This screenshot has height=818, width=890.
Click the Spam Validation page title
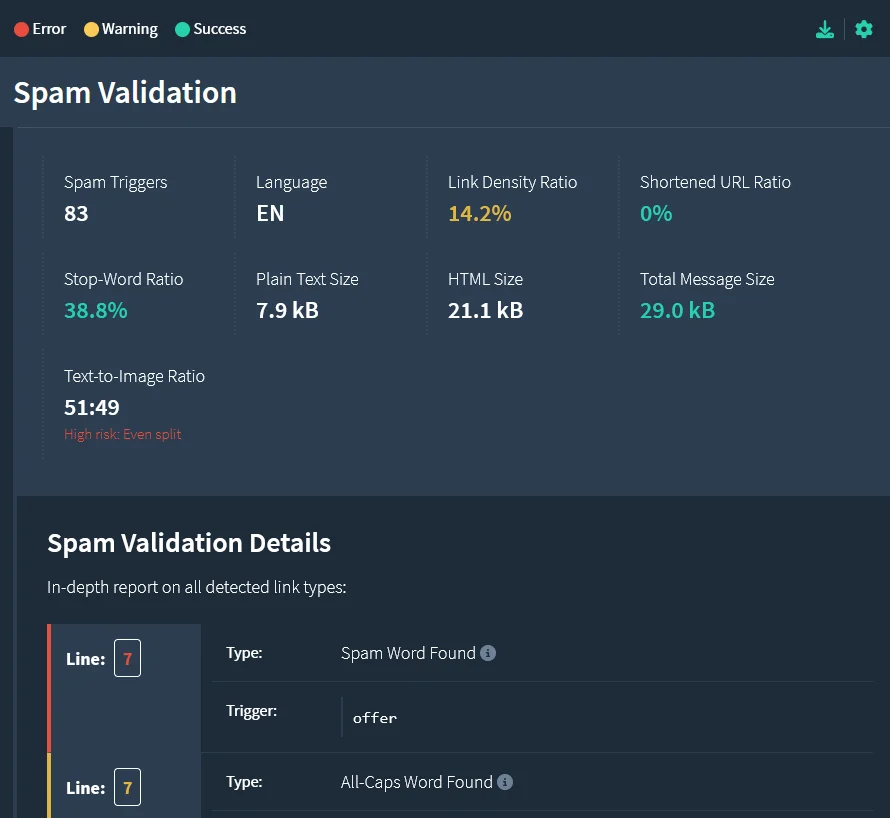point(125,92)
